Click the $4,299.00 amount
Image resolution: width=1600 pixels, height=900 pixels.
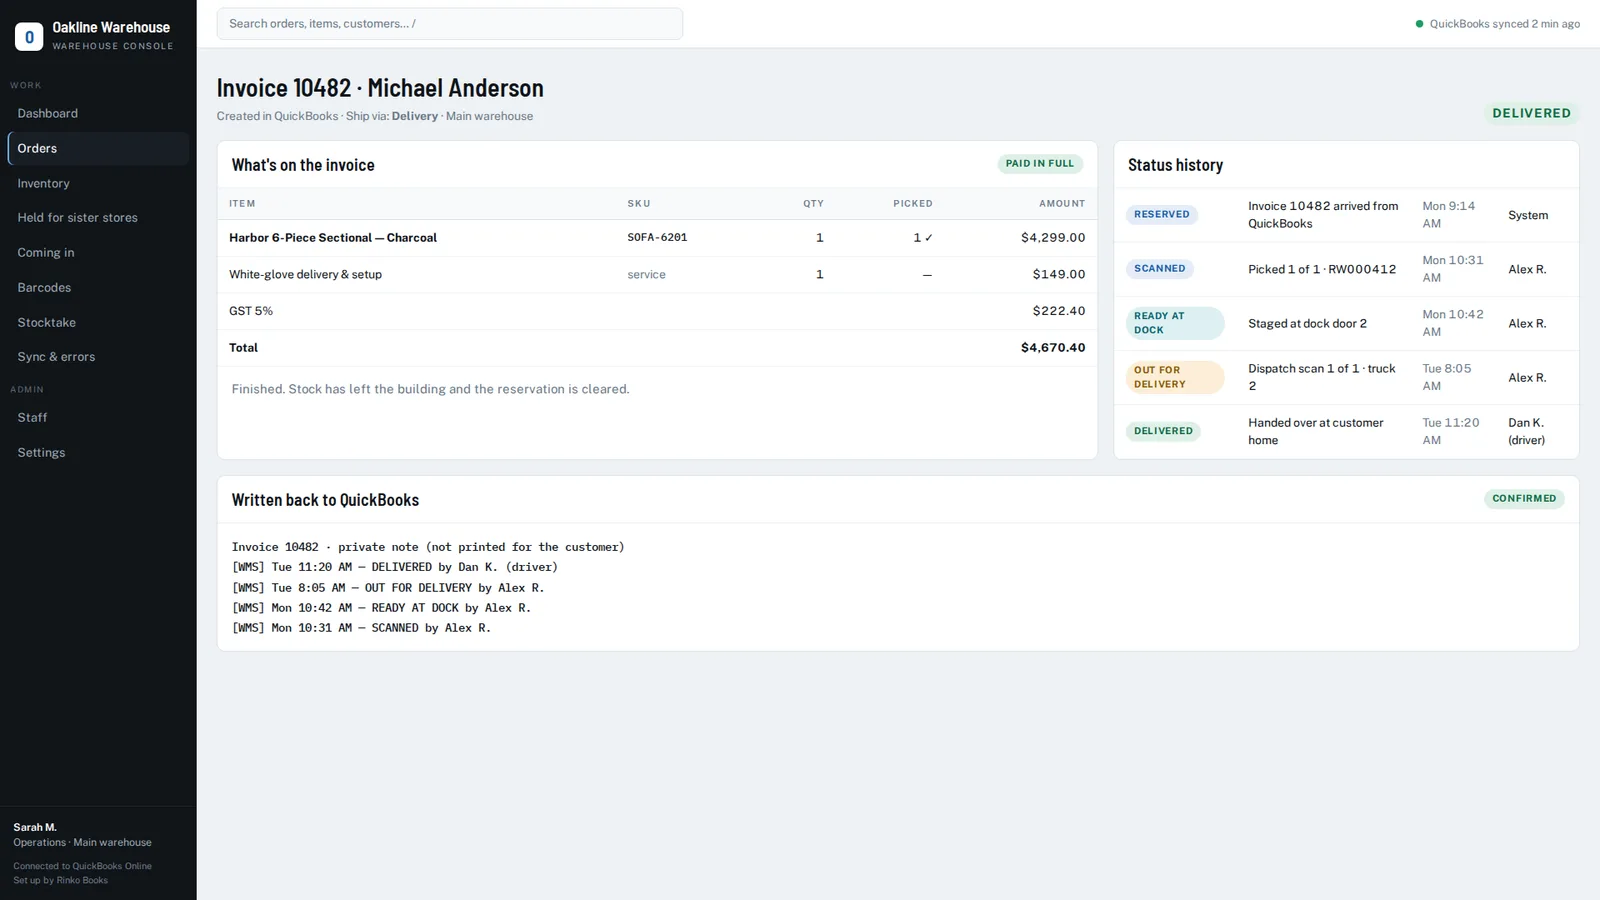pyautogui.click(x=1053, y=238)
